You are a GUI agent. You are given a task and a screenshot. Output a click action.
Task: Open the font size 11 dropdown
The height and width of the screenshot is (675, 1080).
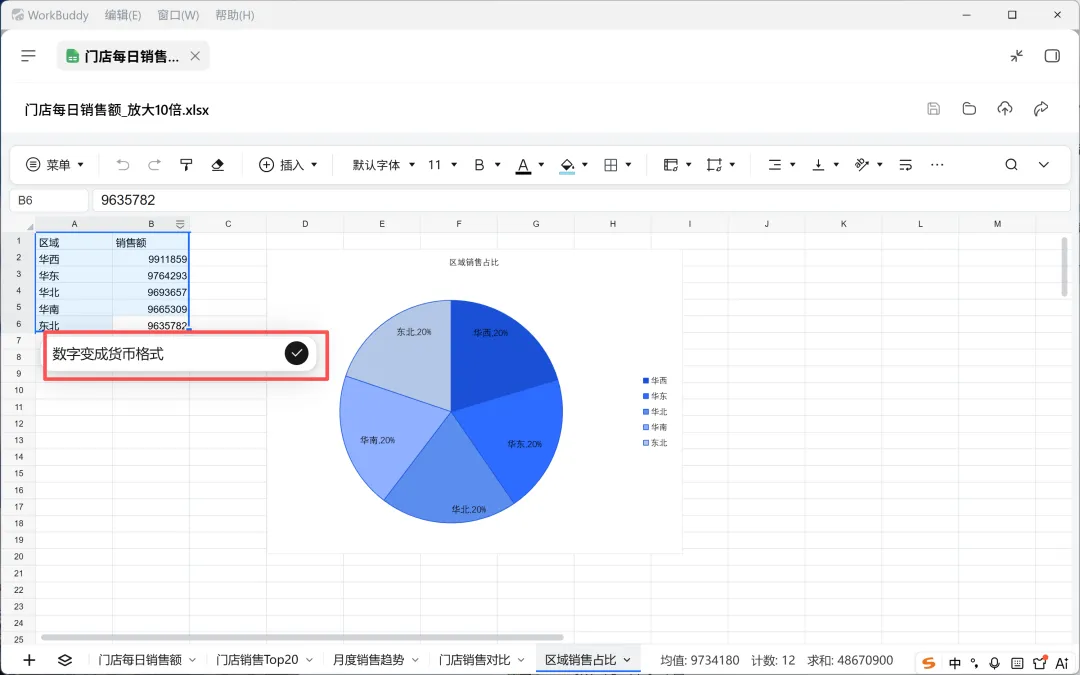[x=442, y=165]
